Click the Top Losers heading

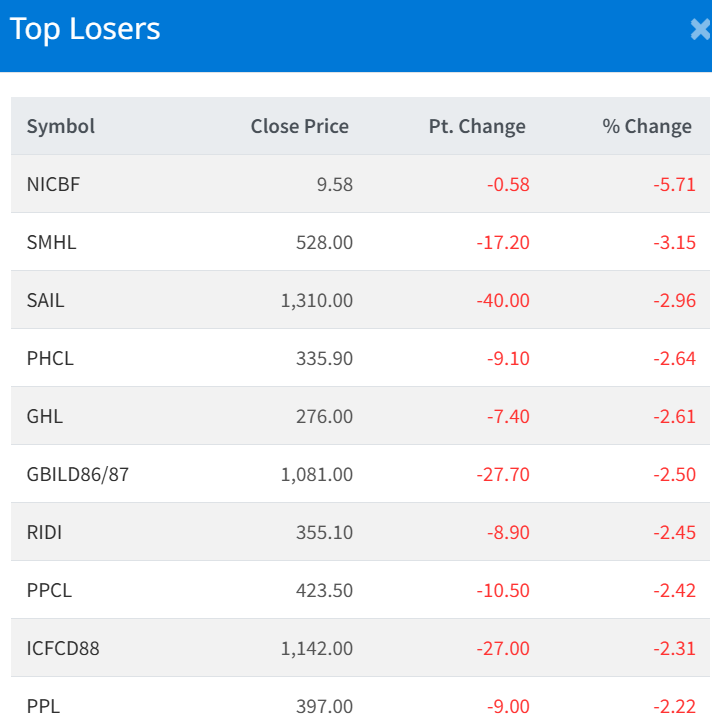coord(85,29)
